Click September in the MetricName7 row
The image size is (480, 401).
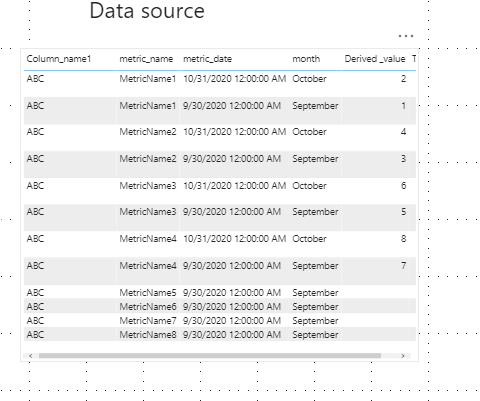coord(315,321)
